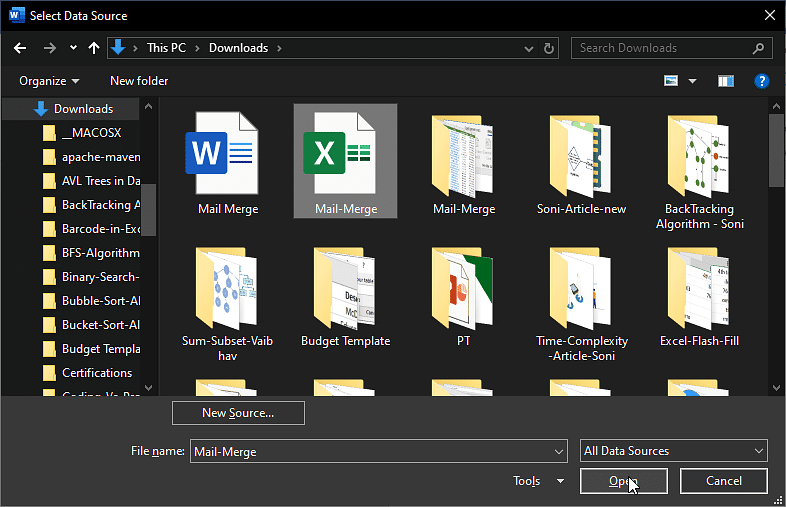786x507 pixels.
Task: Create a New folder
Action: (x=139, y=81)
